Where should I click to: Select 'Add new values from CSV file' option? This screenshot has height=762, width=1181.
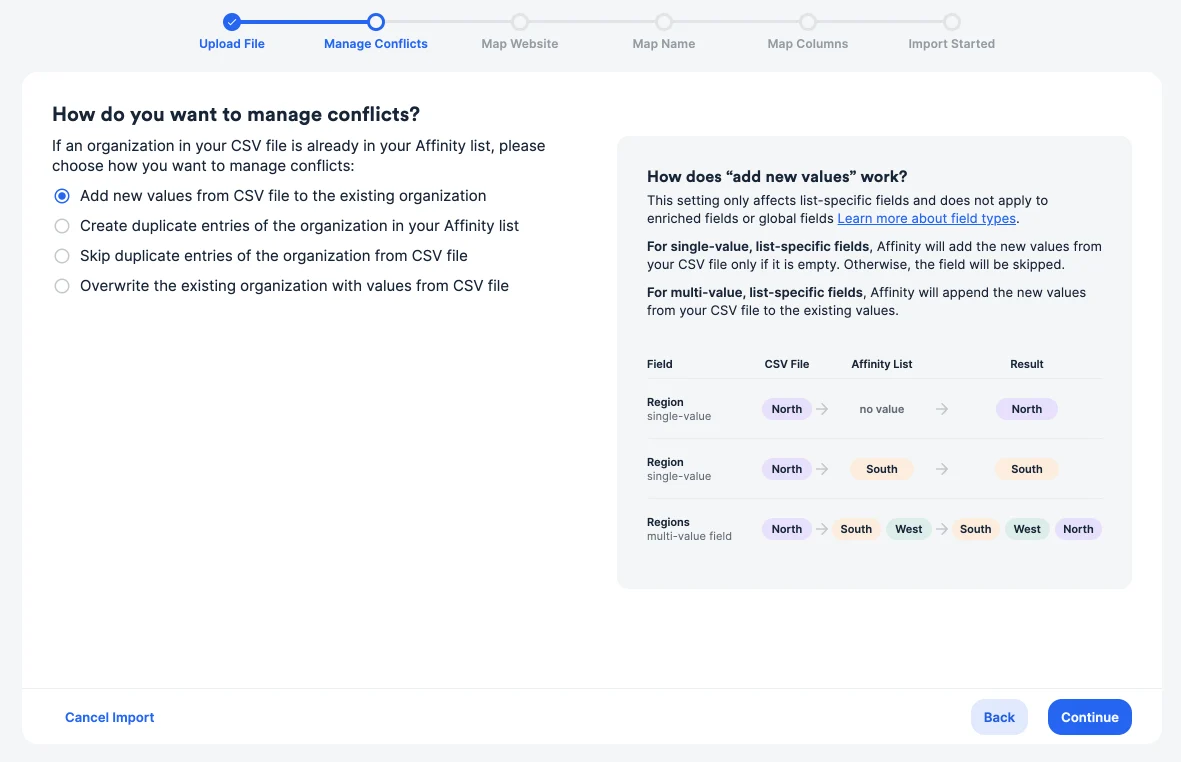pos(62,196)
